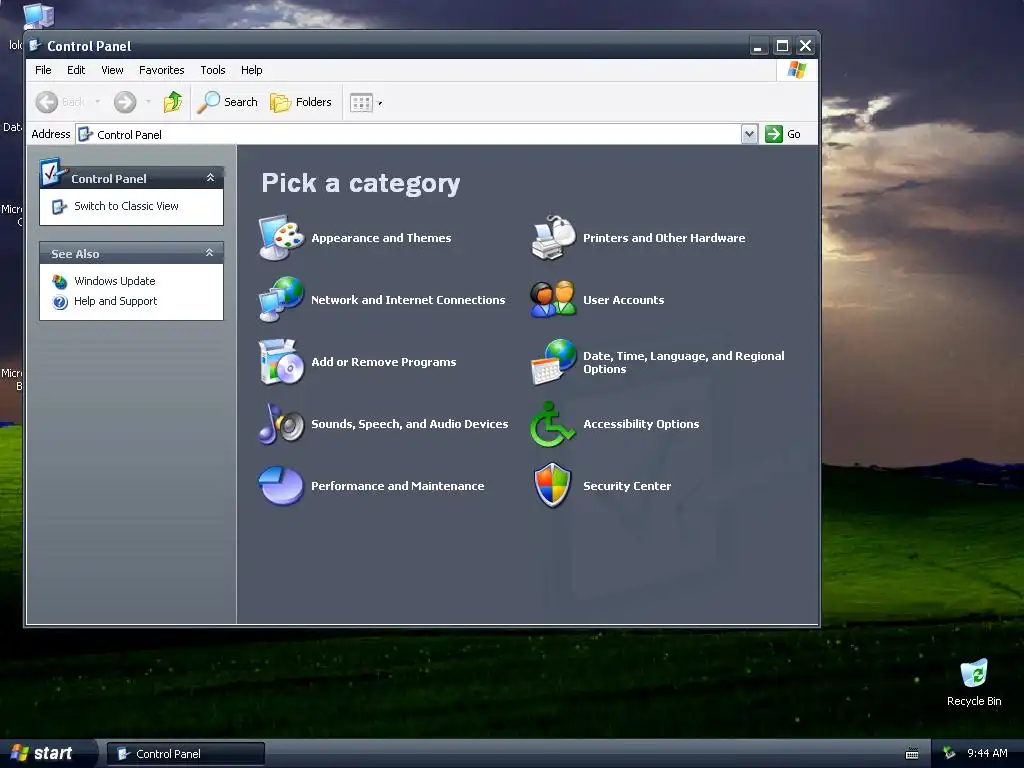Click the Forward arrow toolbar button

coord(125,102)
